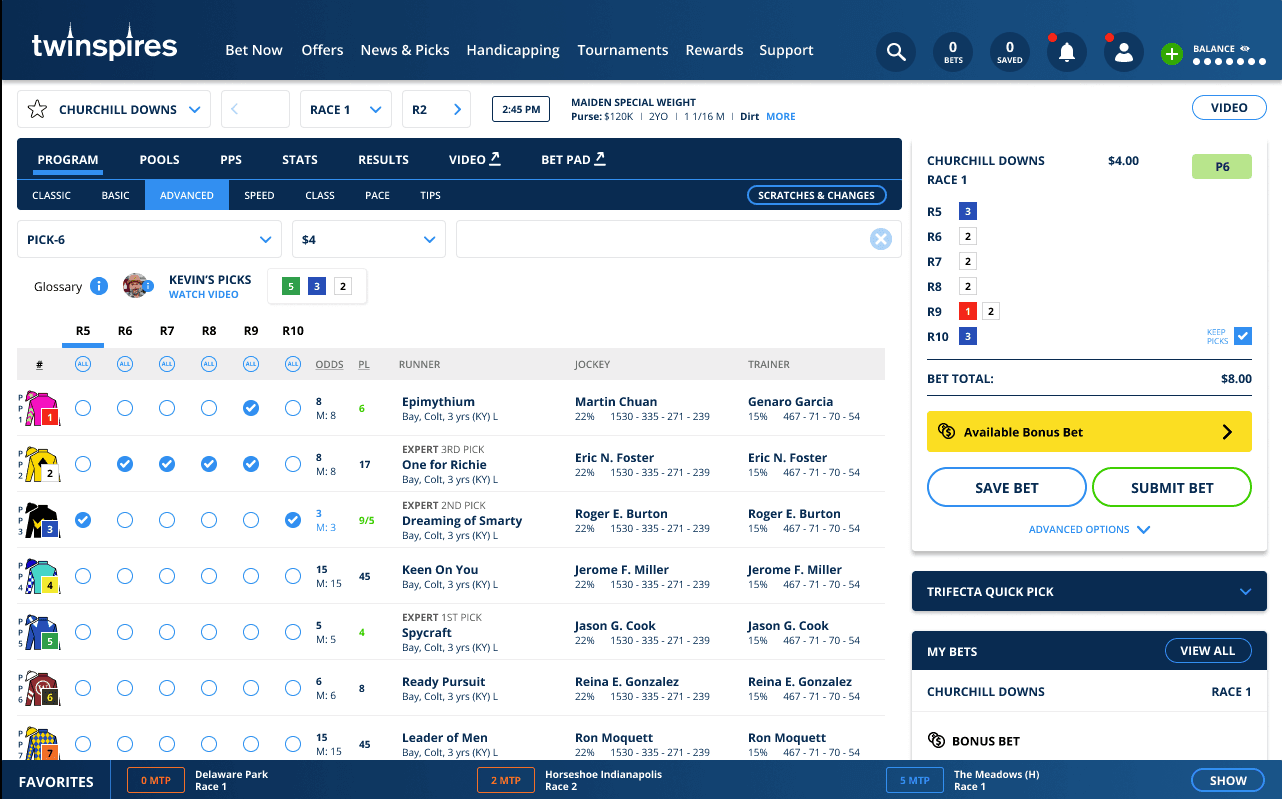
Task: Deselect Dreaming of Smarty in R5
Action: coord(83,520)
